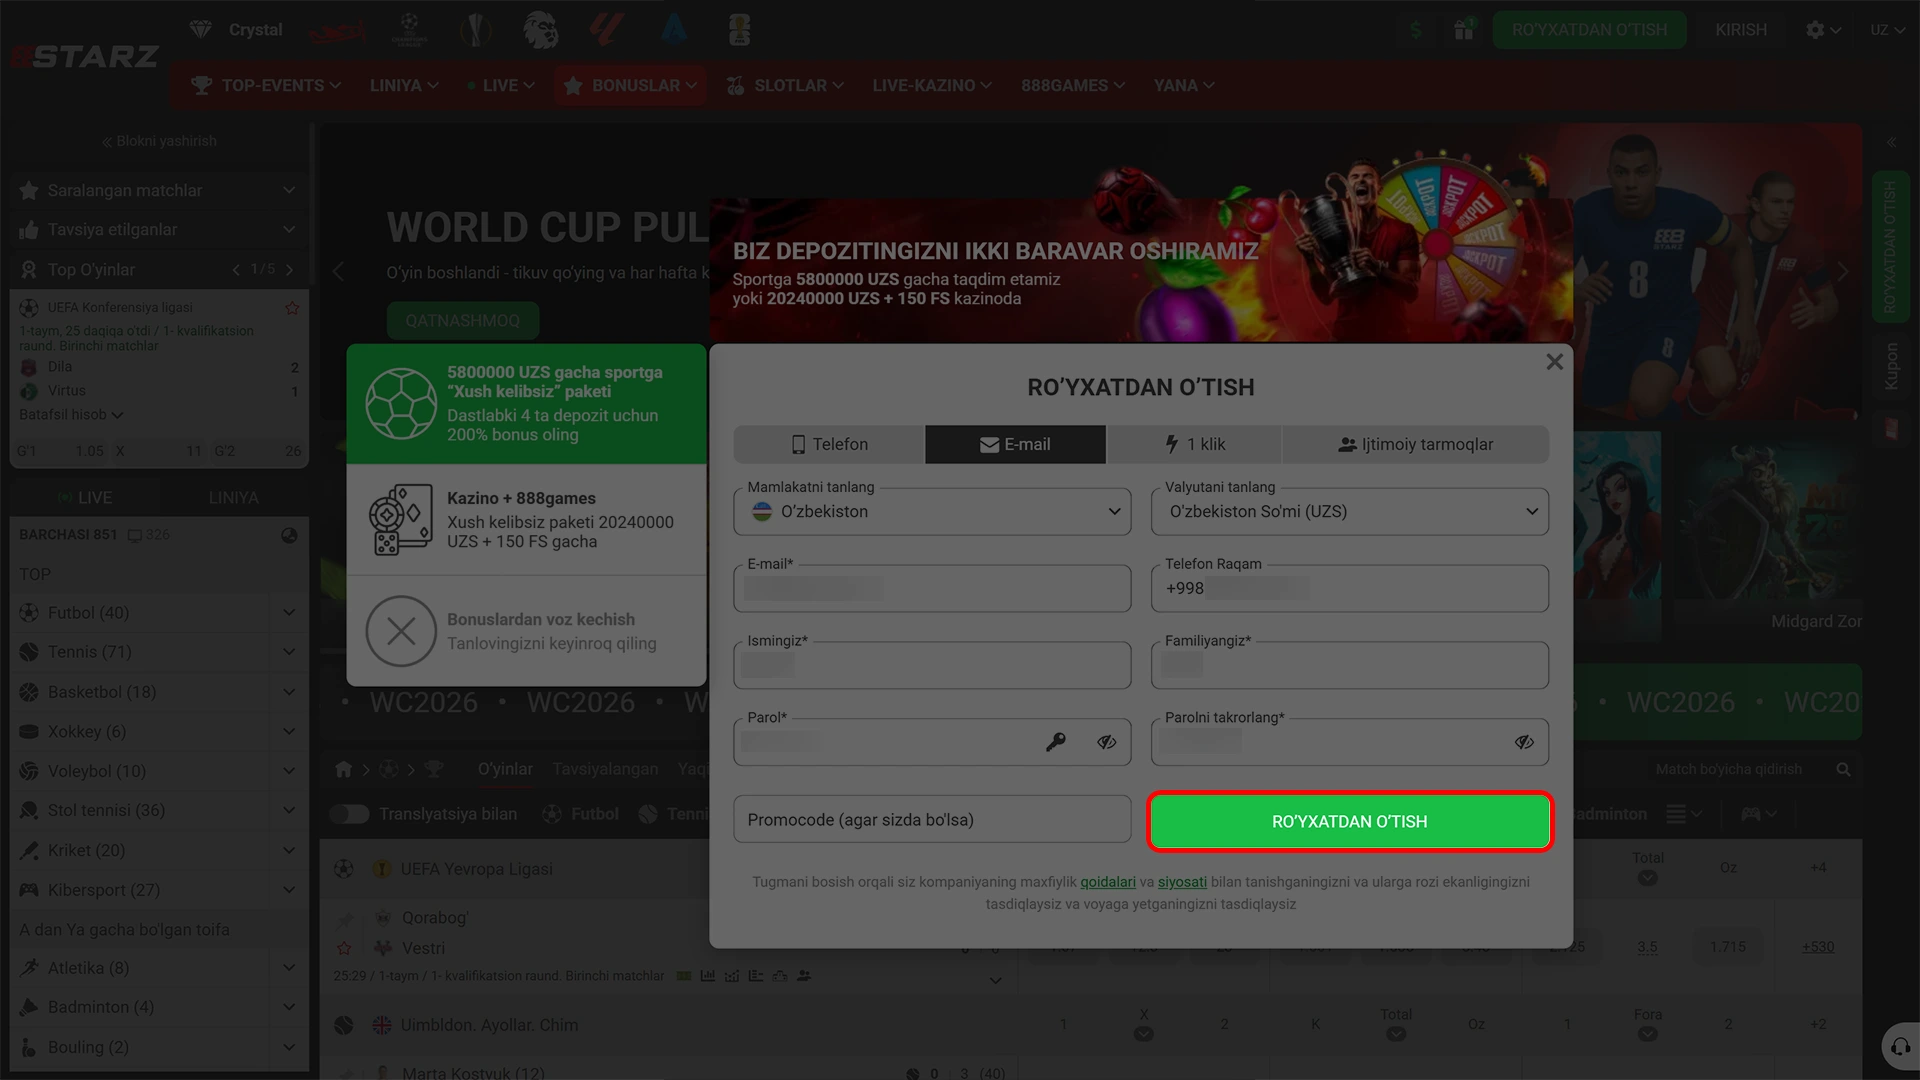Click the E-mail input field
Viewport: 1920px width, 1080px height.
coord(932,588)
